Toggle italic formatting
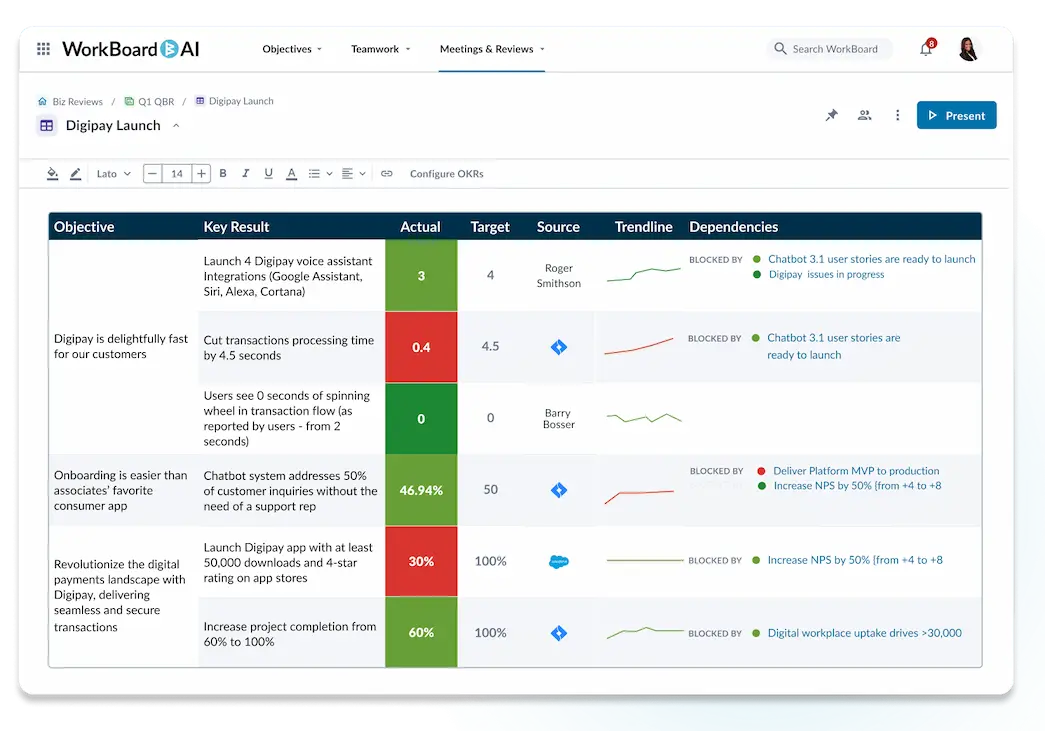The image size is (1045, 731). (x=246, y=173)
